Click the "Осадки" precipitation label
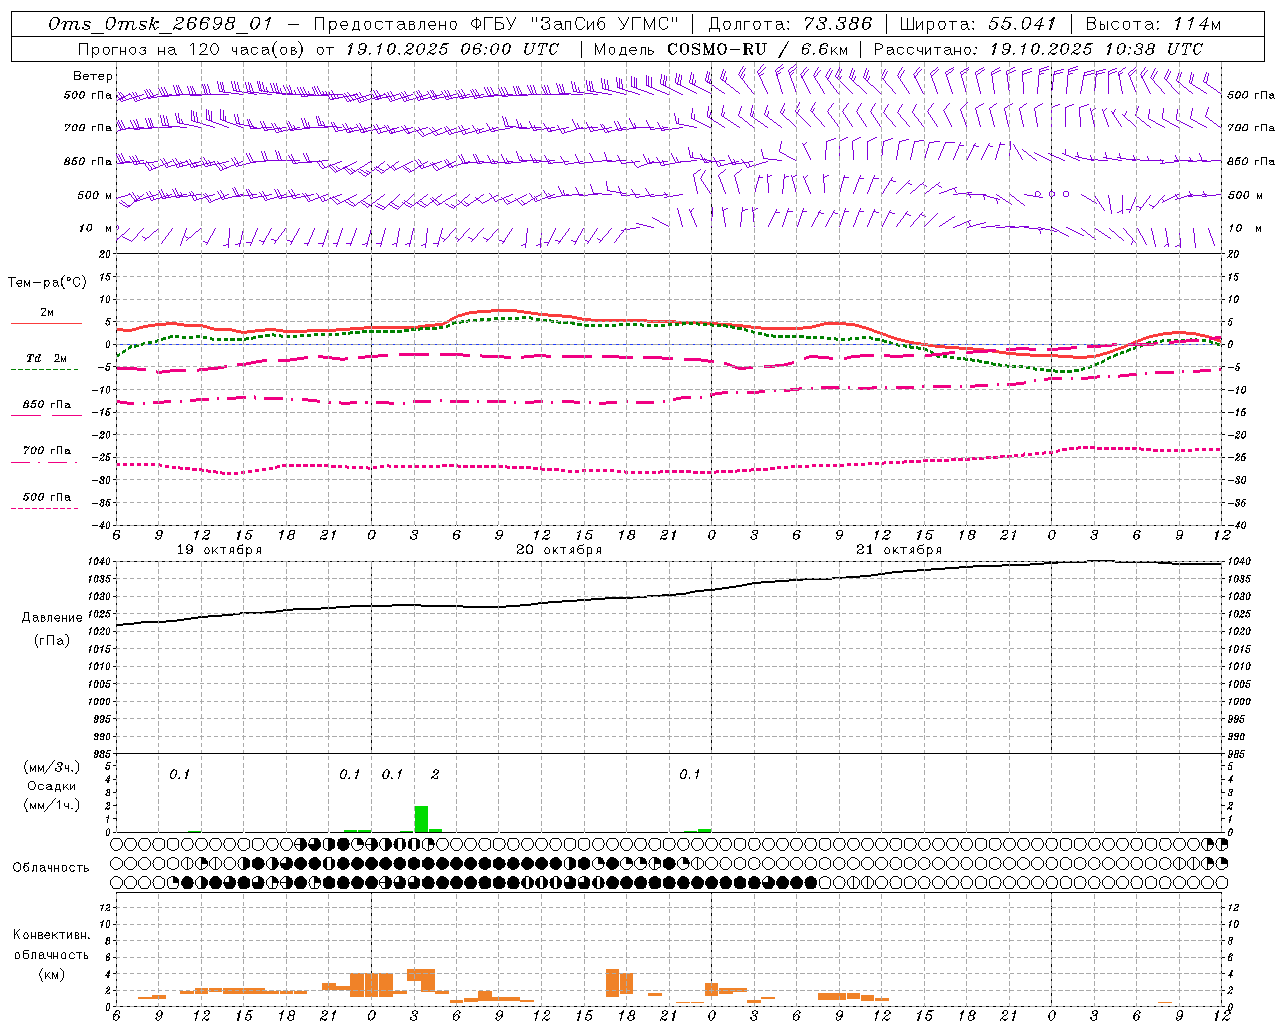This screenshot has height=1024, width=1280. [52, 786]
